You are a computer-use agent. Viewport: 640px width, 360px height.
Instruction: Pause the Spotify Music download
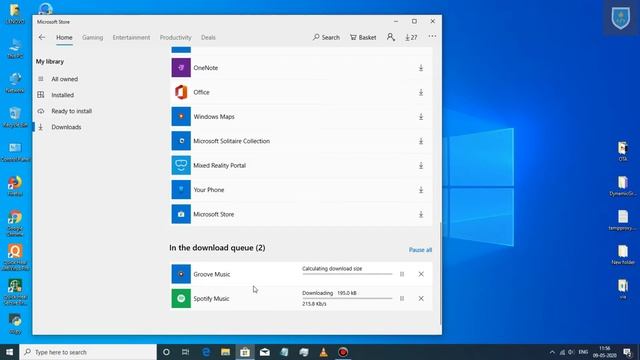(x=402, y=298)
